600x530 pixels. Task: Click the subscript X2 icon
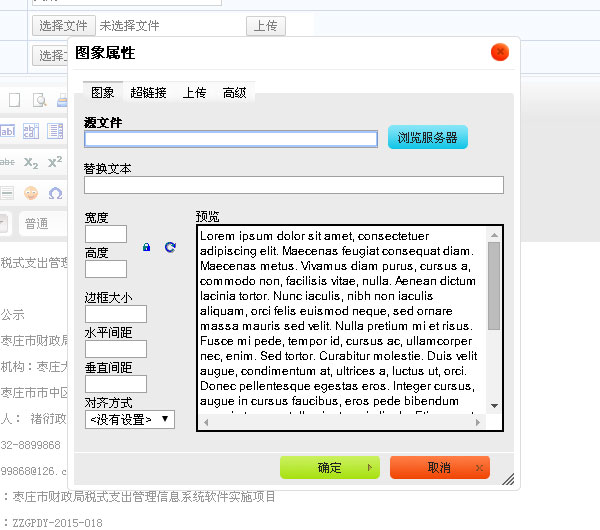tap(31, 162)
